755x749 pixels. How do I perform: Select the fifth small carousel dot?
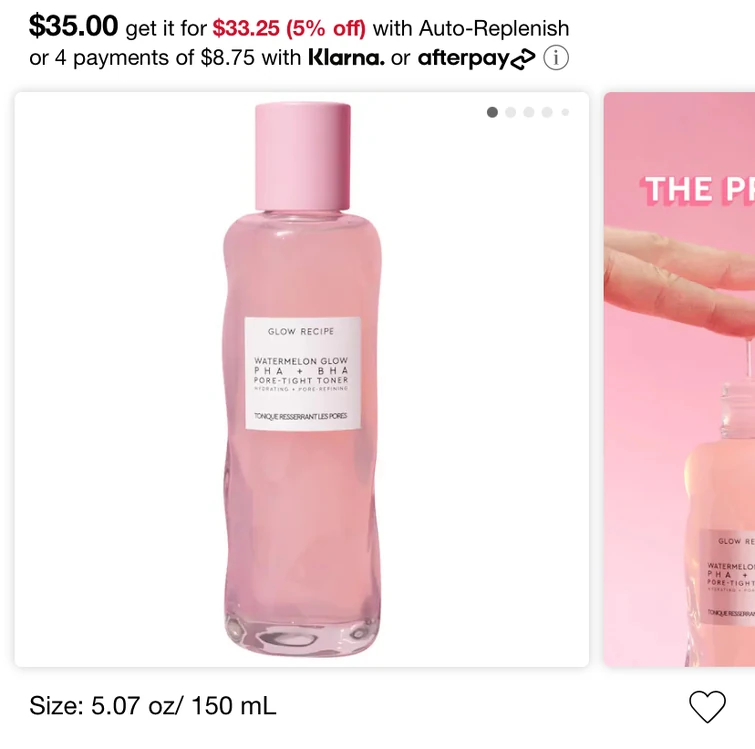(x=565, y=112)
